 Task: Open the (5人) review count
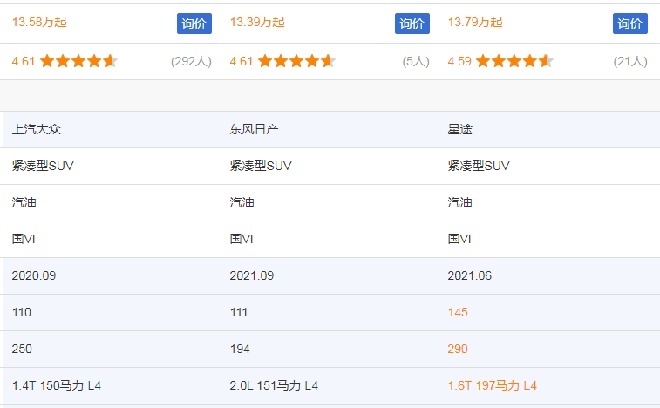click(416, 61)
